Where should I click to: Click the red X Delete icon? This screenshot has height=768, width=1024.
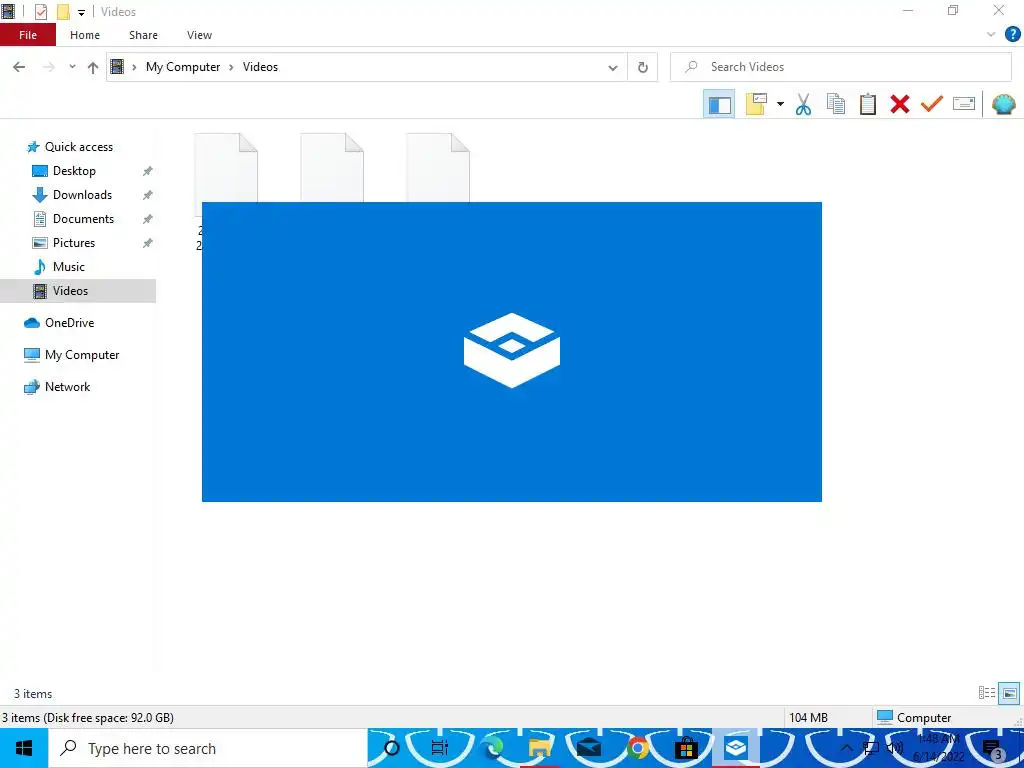pos(899,104)
